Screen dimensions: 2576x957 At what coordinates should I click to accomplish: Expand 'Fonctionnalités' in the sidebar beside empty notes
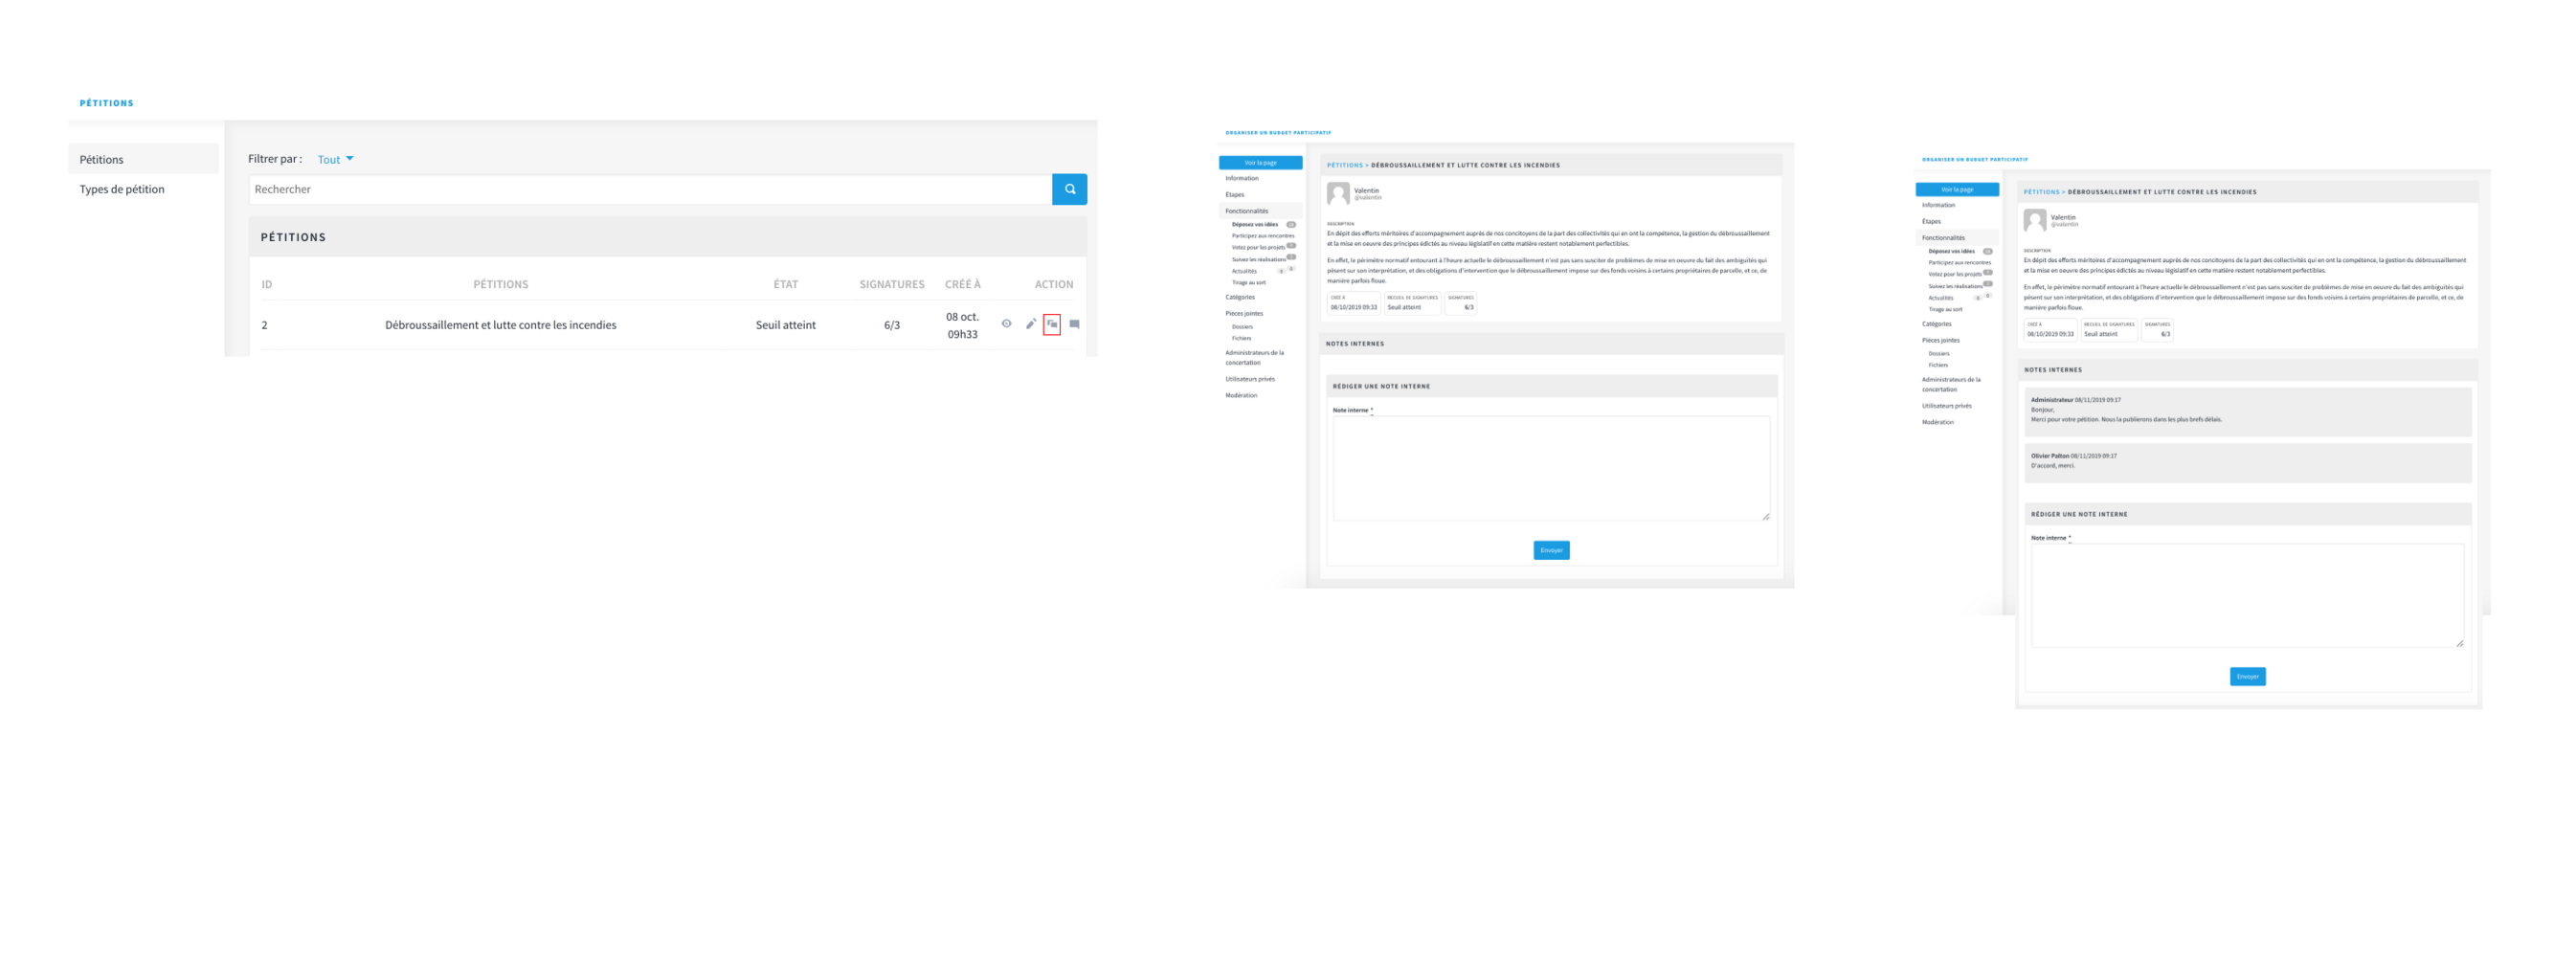(1246, 211)
